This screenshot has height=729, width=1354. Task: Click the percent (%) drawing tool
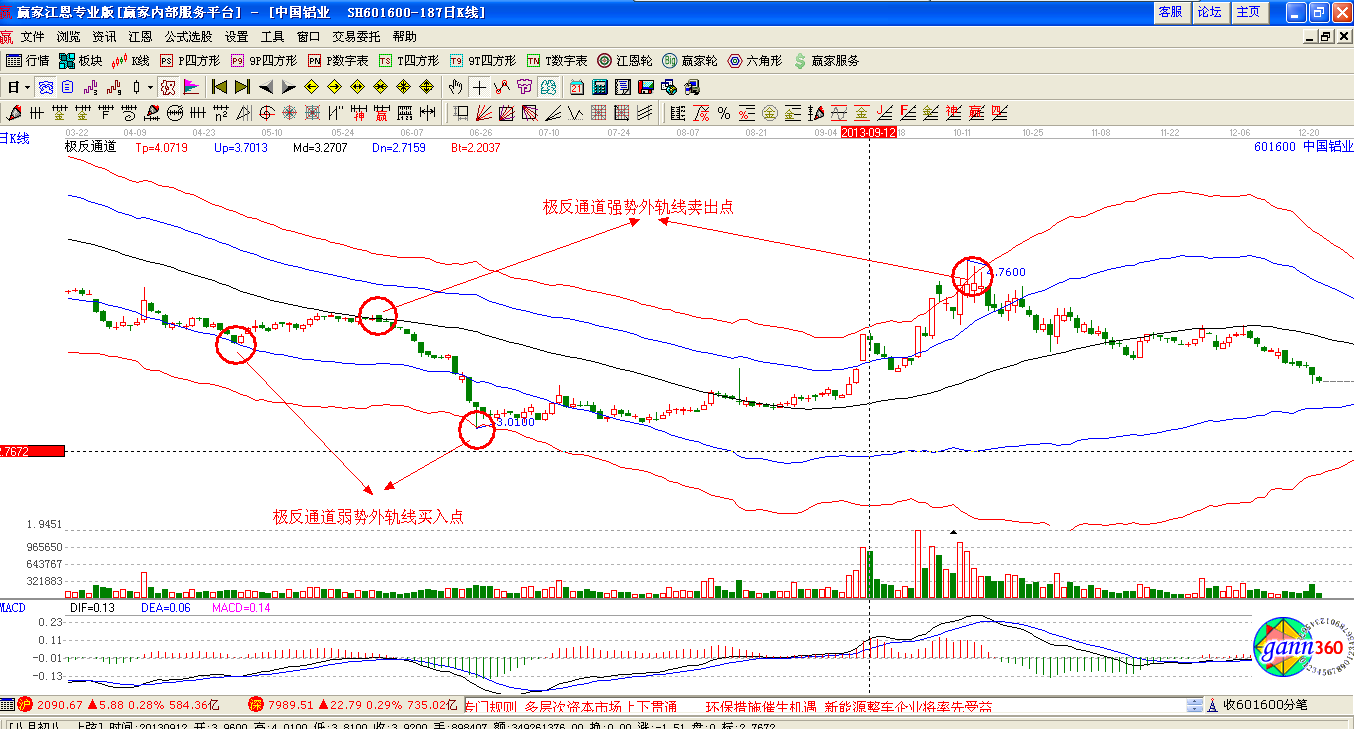click(723, 112)
